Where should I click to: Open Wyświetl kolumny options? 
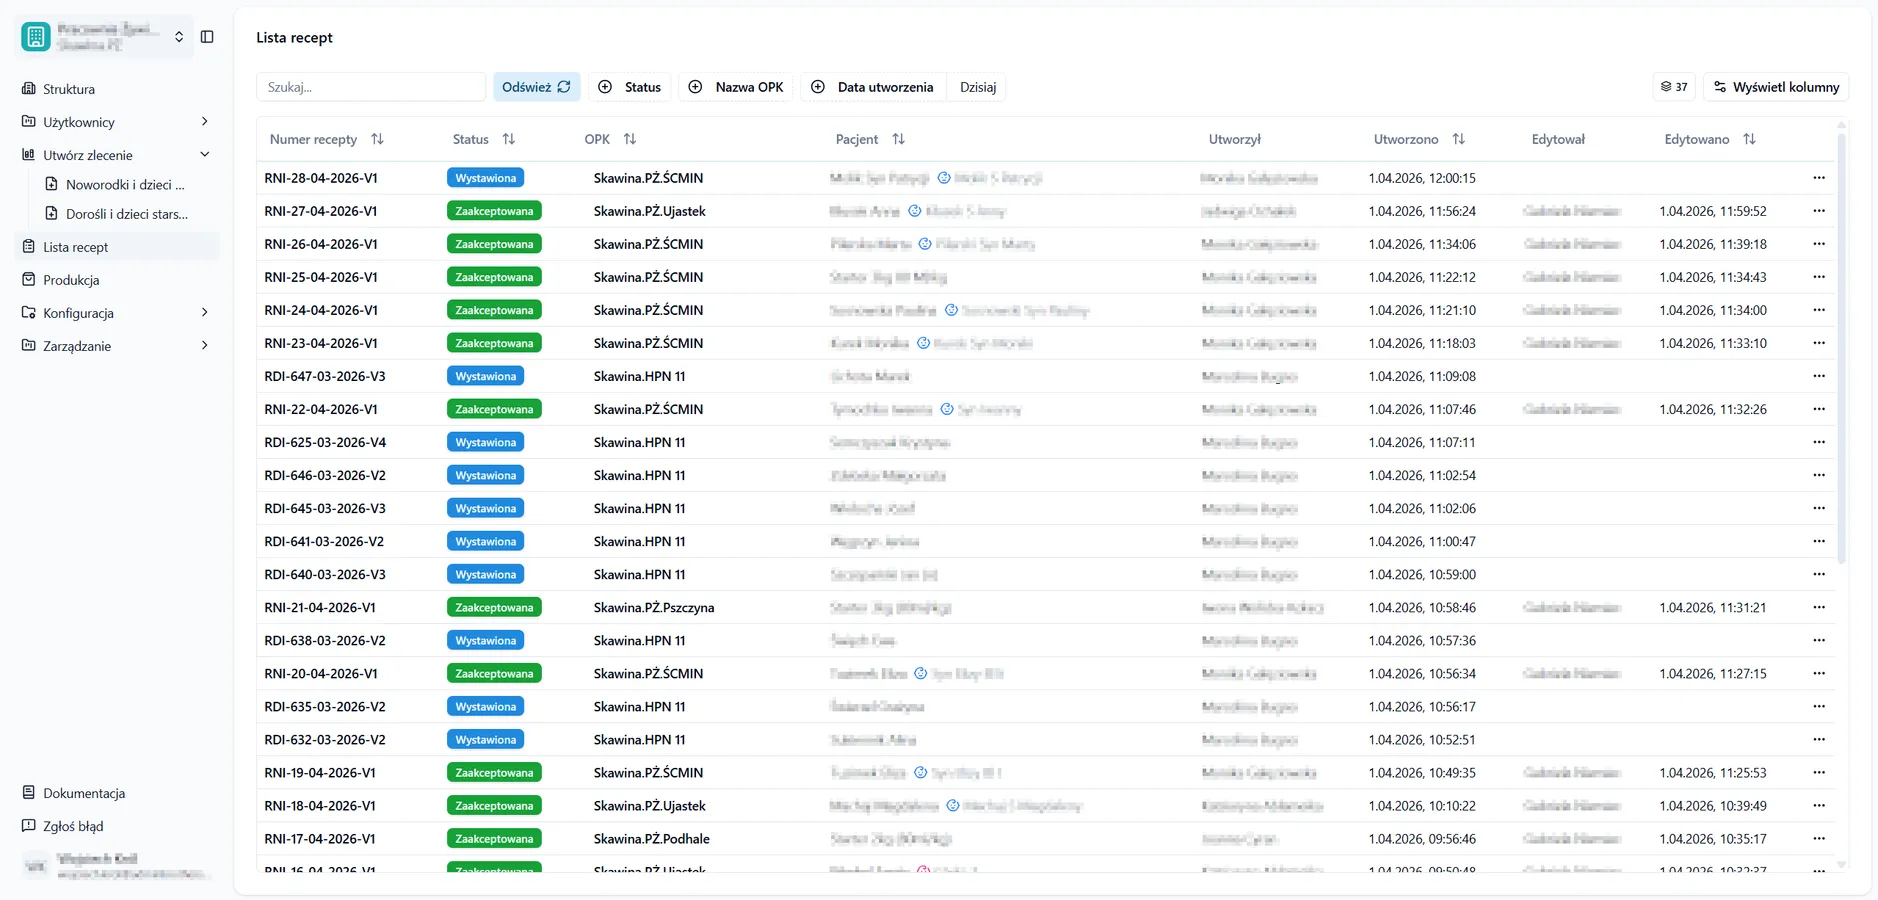pos(1776,87)
